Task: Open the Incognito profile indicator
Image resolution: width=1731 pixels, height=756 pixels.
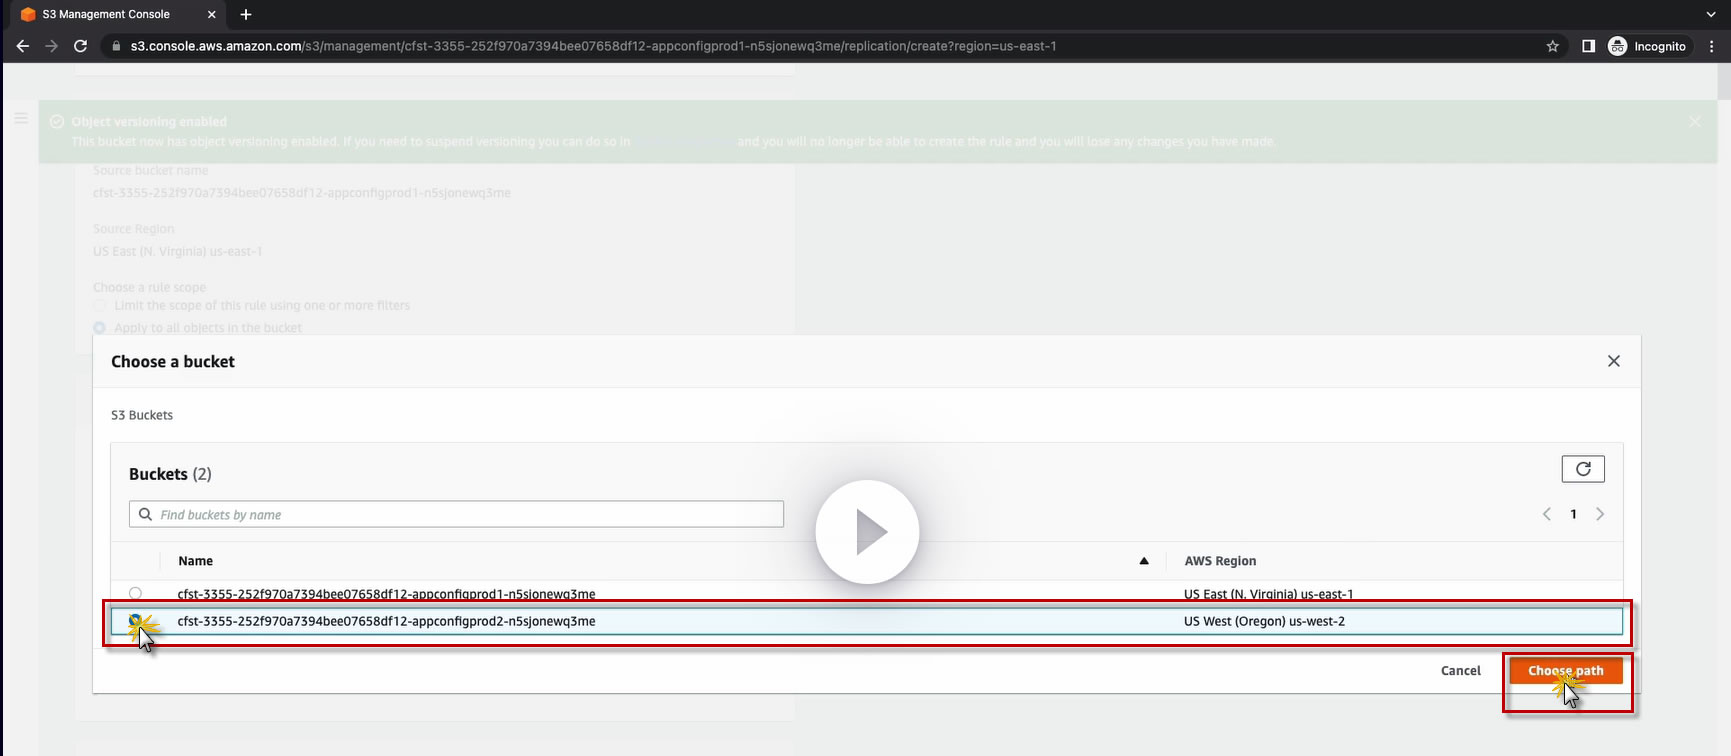Action: 1647,46
